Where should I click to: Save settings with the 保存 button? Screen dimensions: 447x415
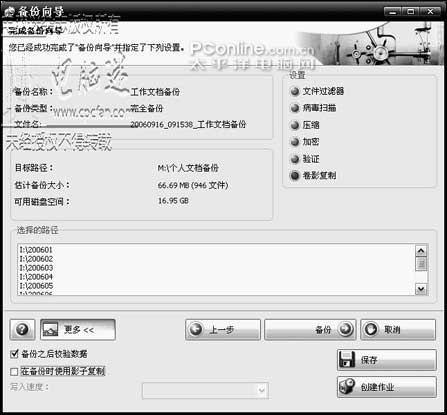(387, 360)
